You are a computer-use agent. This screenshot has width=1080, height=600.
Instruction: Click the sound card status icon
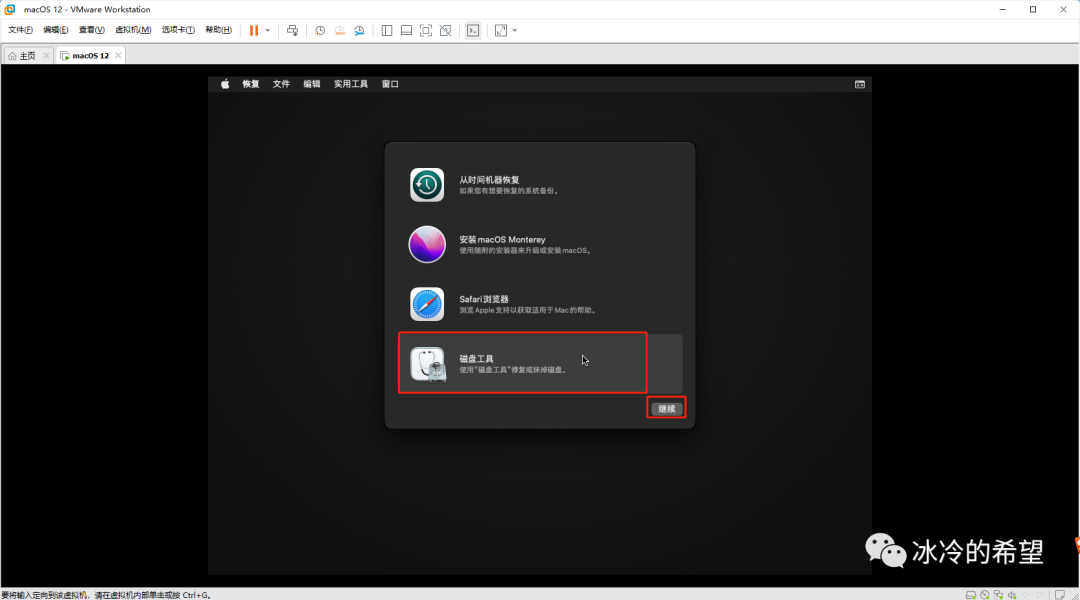click(x=1012, y=595)
